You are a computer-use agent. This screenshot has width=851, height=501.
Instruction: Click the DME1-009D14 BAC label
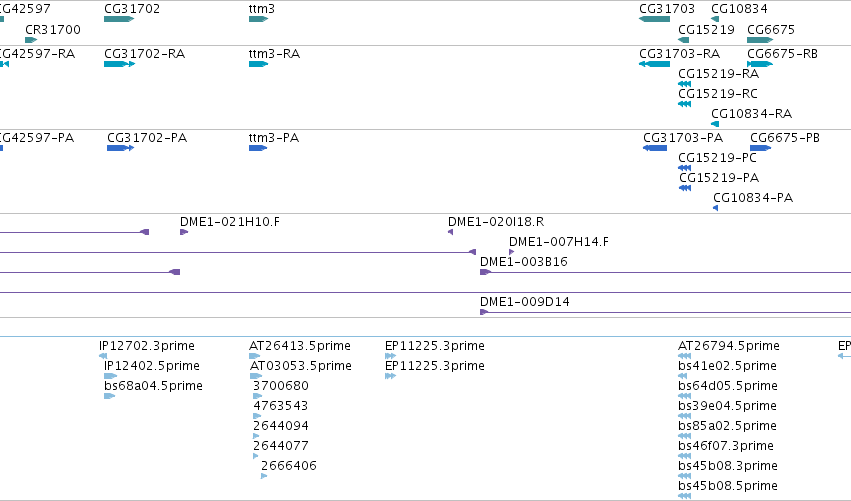pyautogui.click(x=525, y=302)
